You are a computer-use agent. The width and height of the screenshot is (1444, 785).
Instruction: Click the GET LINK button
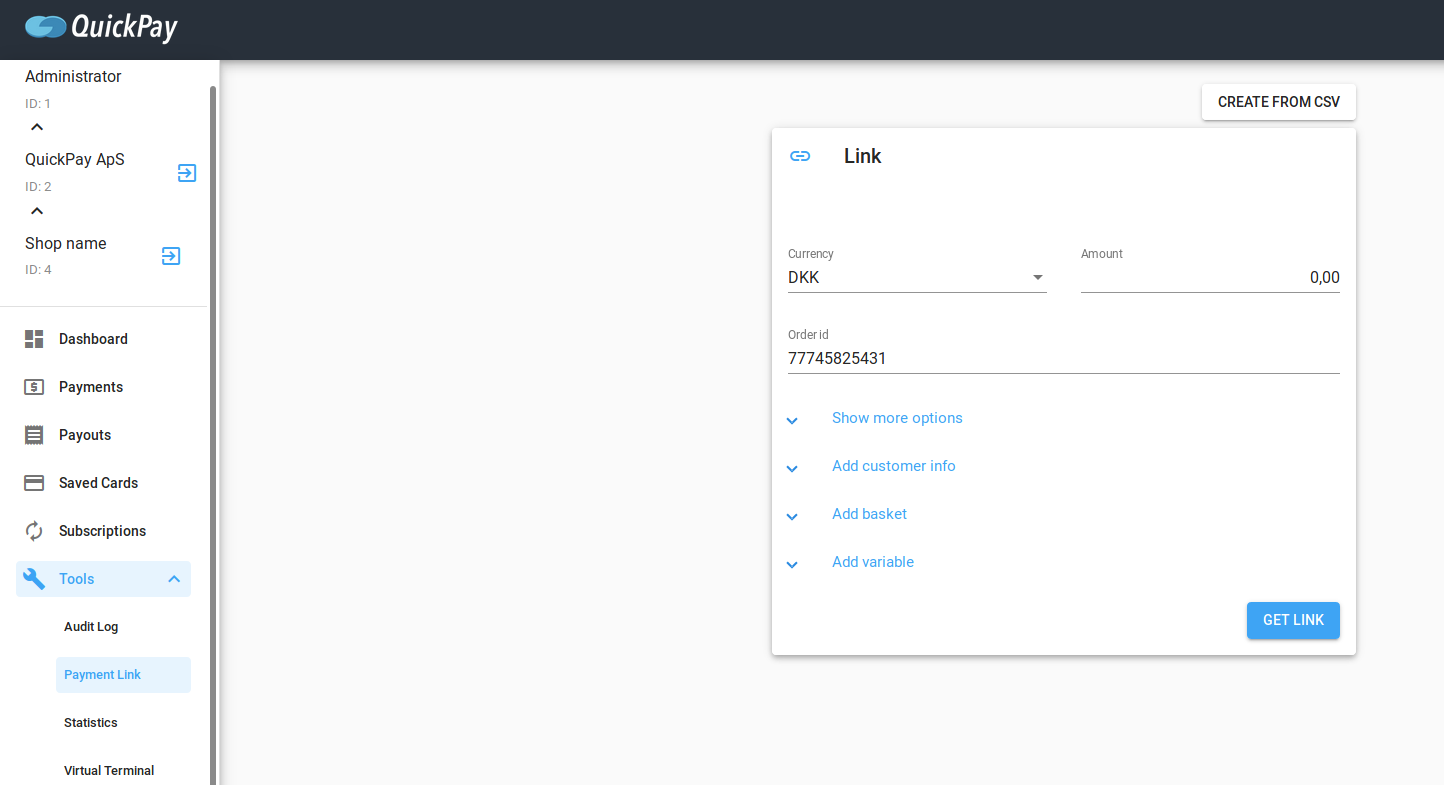(x=1293, y=620)
